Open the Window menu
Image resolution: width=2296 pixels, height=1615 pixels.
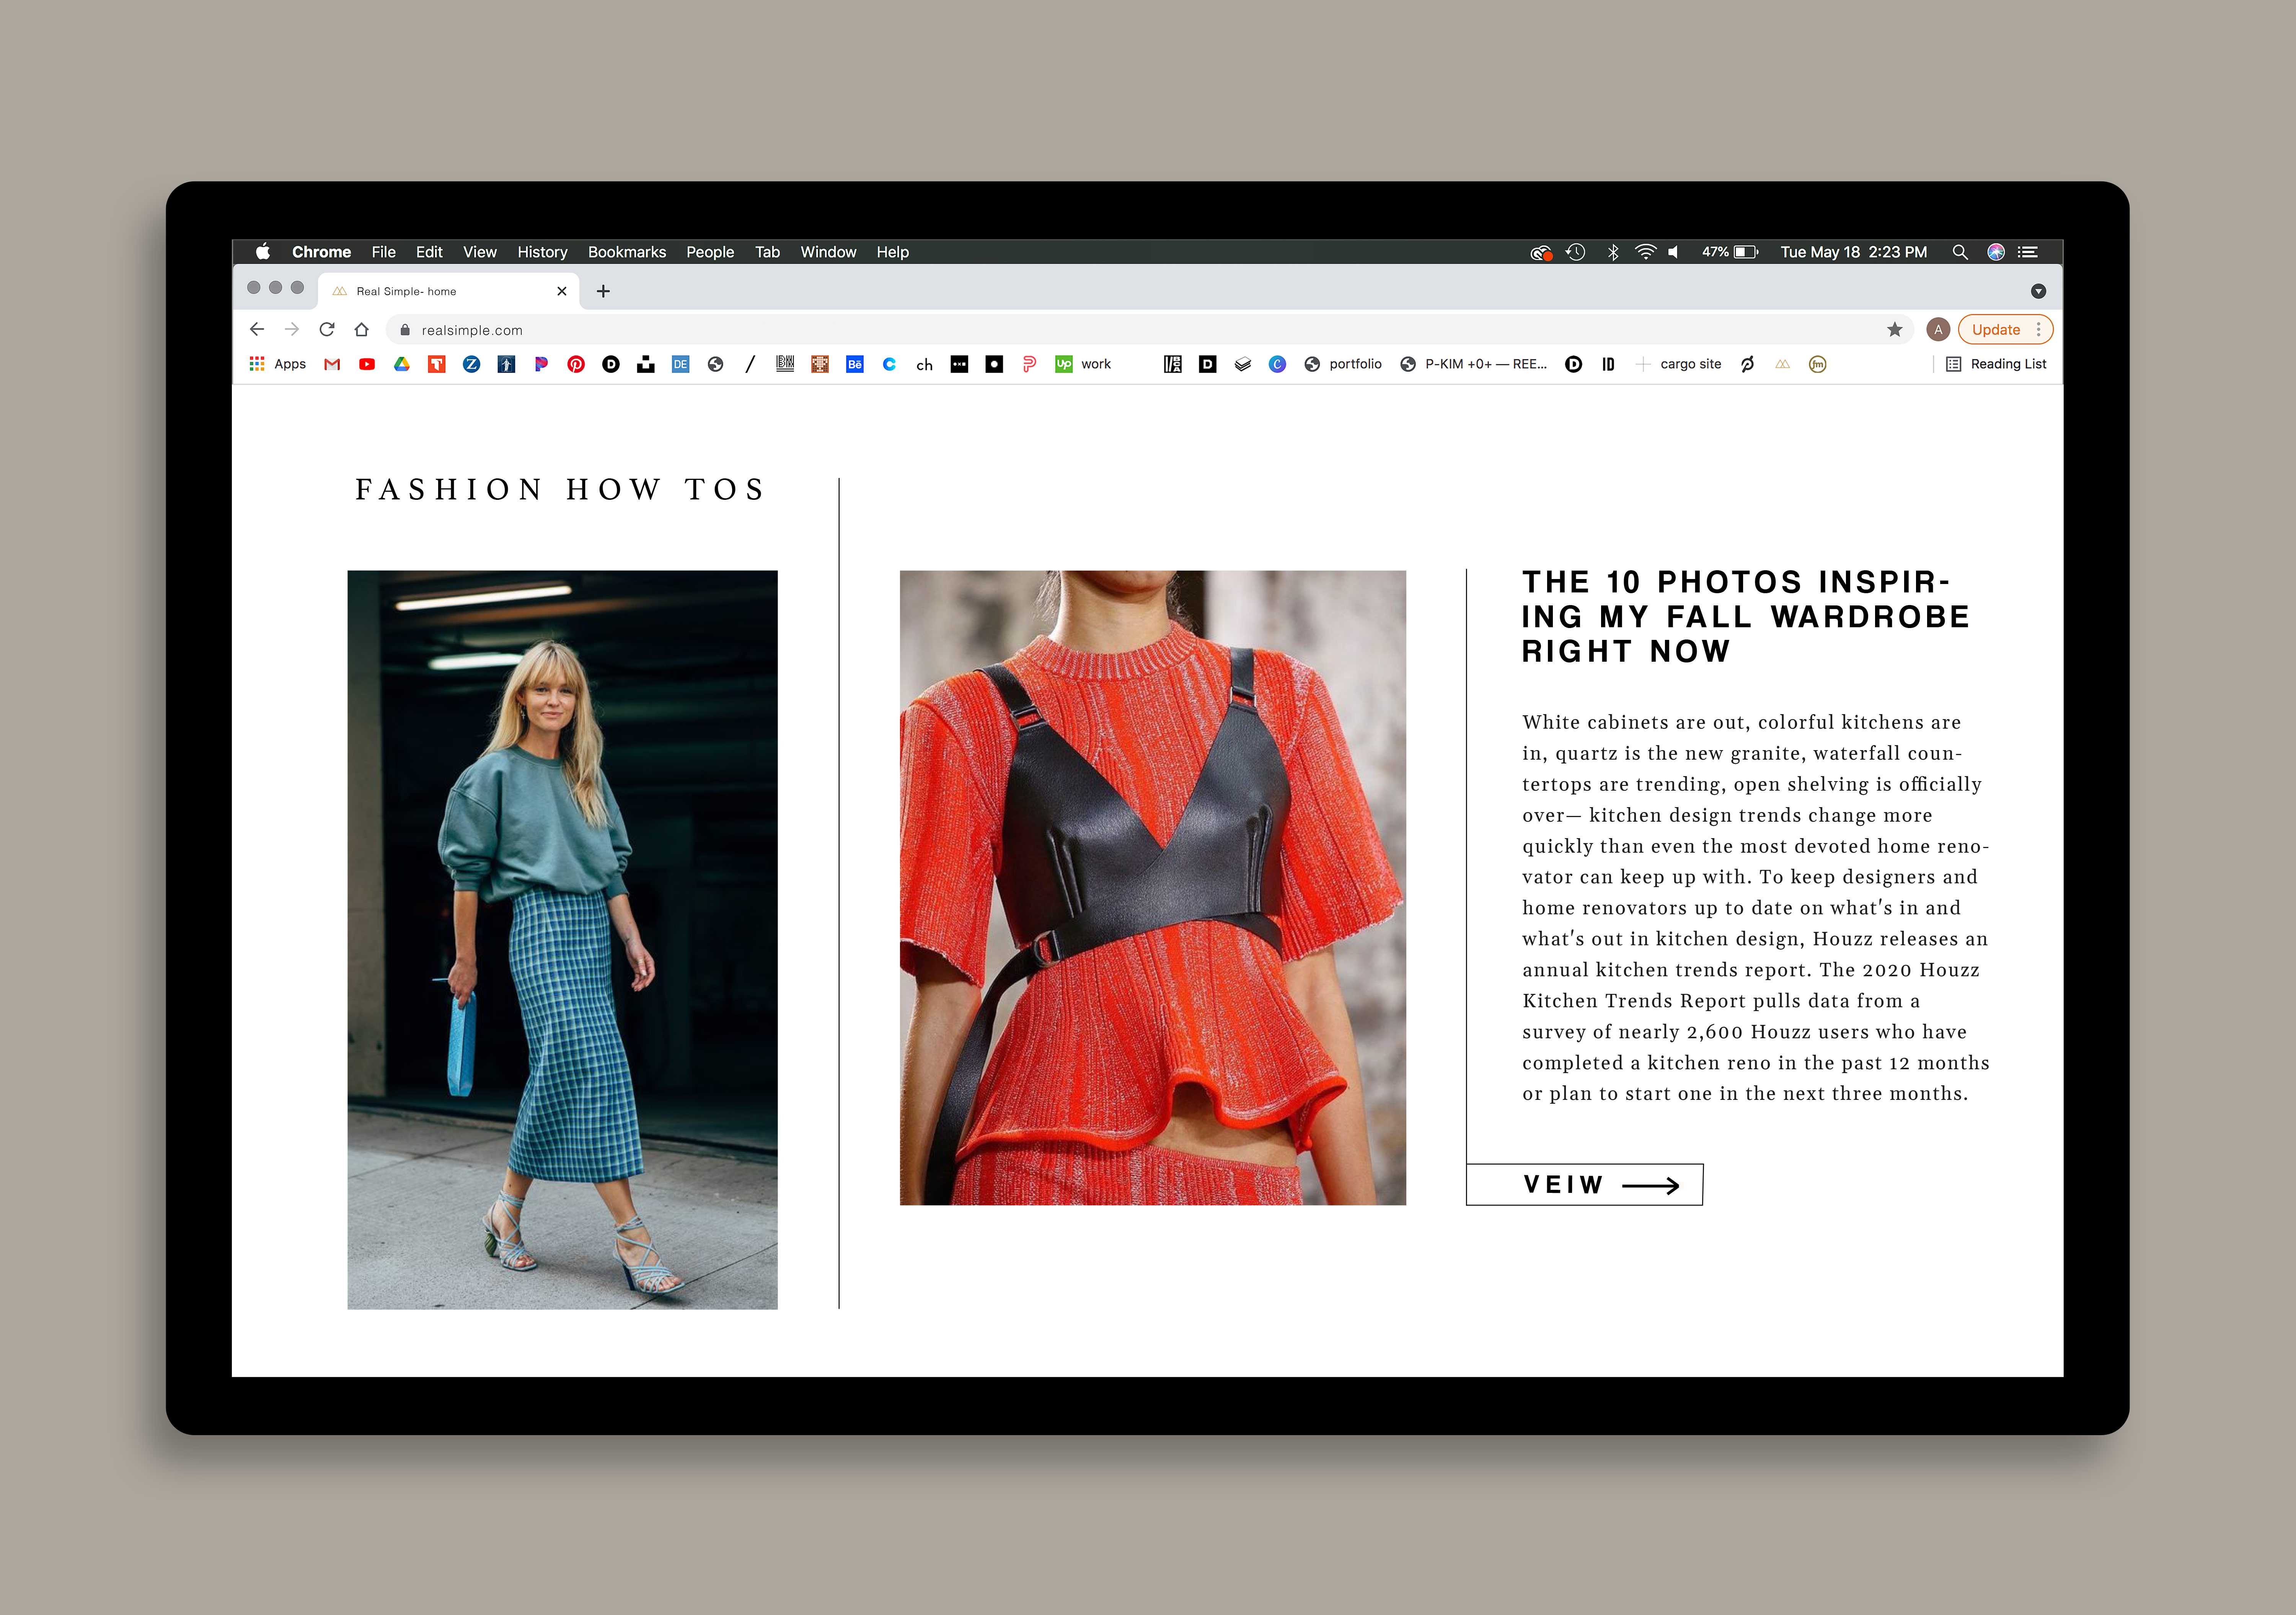click(x=828, y=252)
